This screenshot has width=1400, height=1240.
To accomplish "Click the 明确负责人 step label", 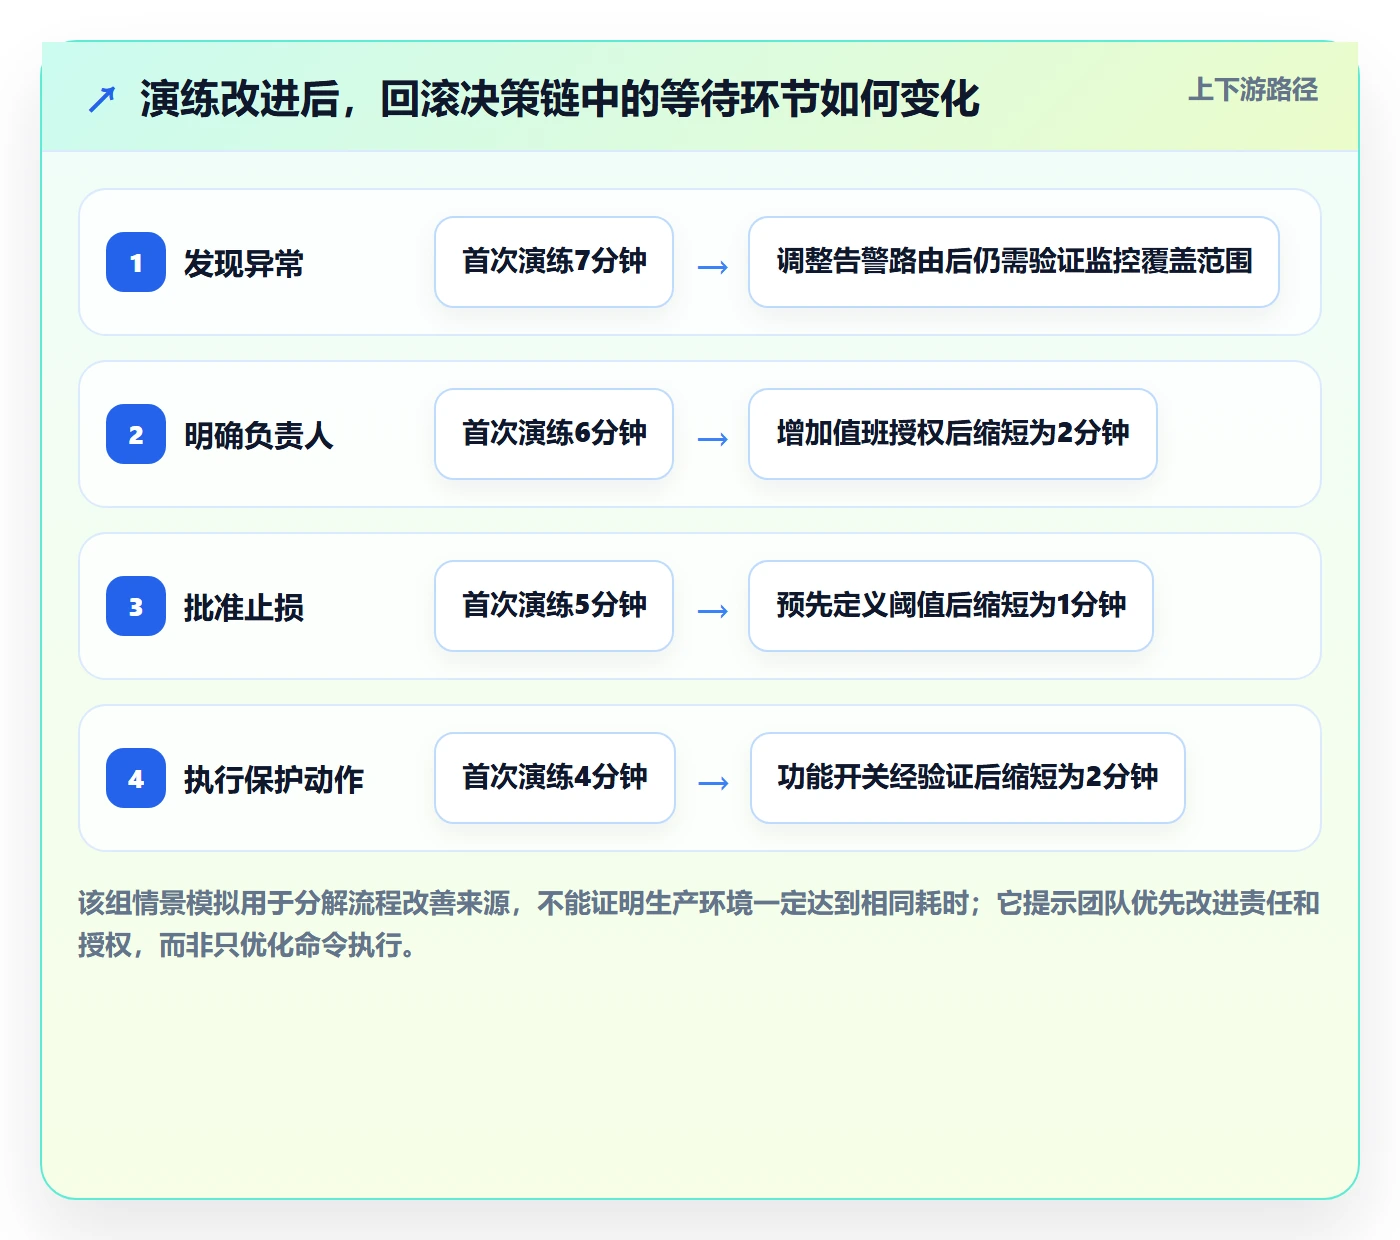I will pyautogui.click(x=259, y=436).
